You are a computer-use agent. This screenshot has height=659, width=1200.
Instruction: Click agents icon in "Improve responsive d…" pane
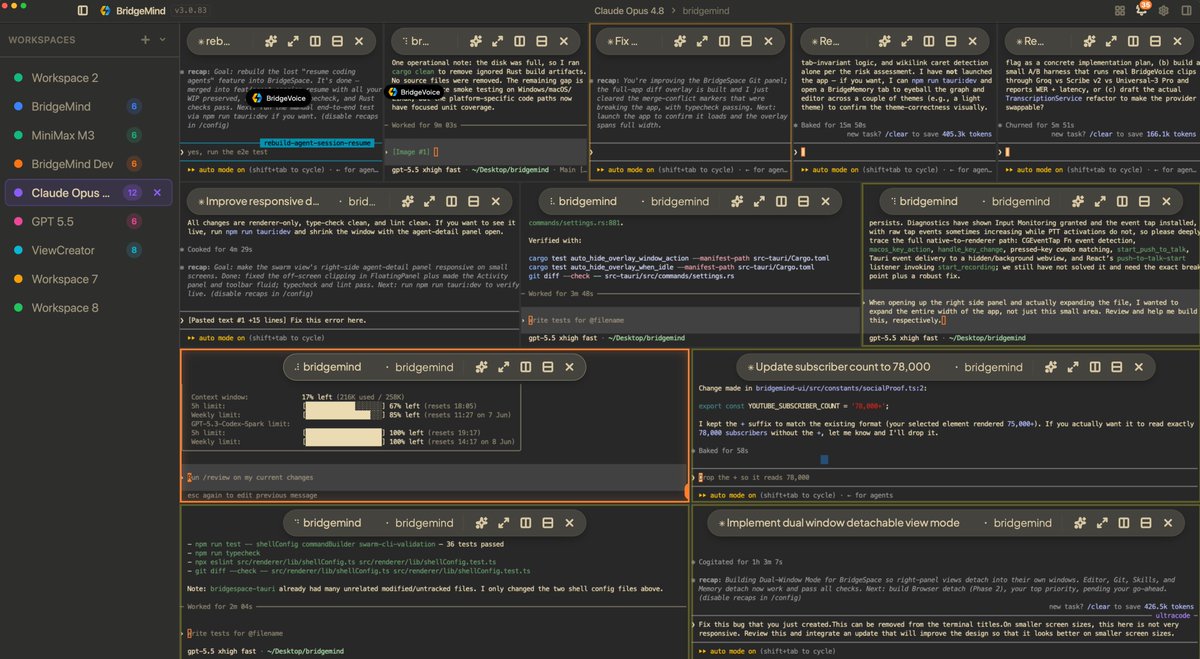click(x=406, y=201)
